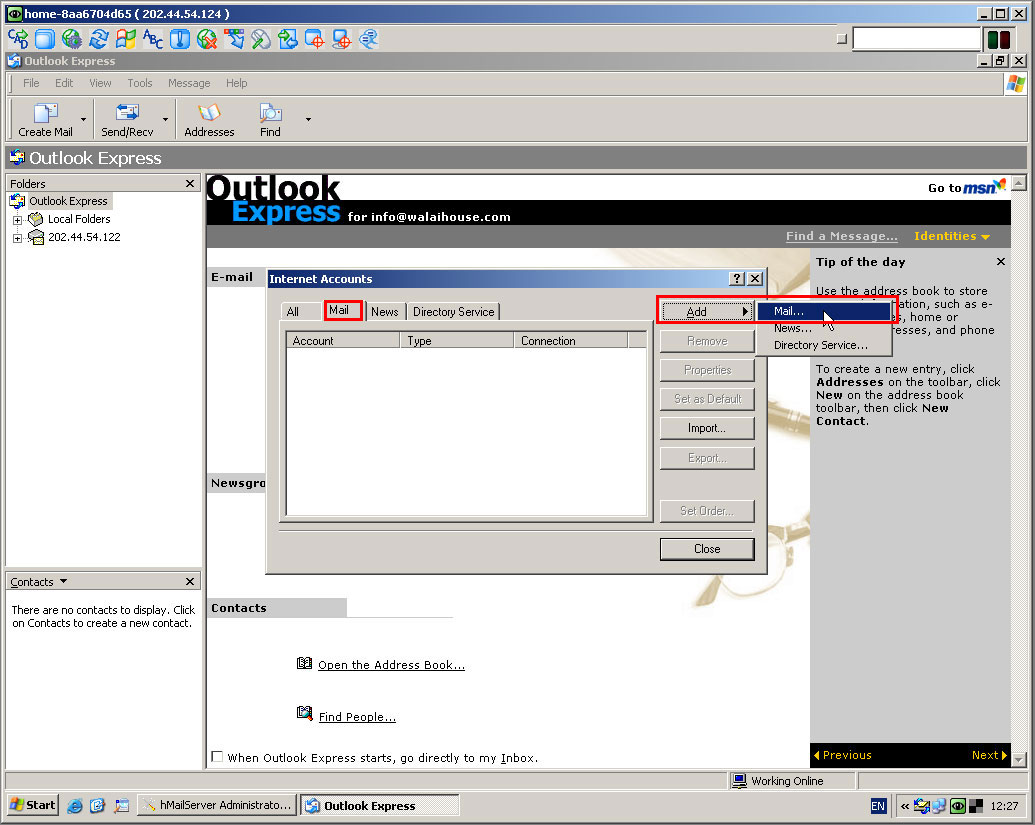
Task: Click the Ctrl-Alt-Del (CAD) remote toolbar icon
Action: pos(18,39)
